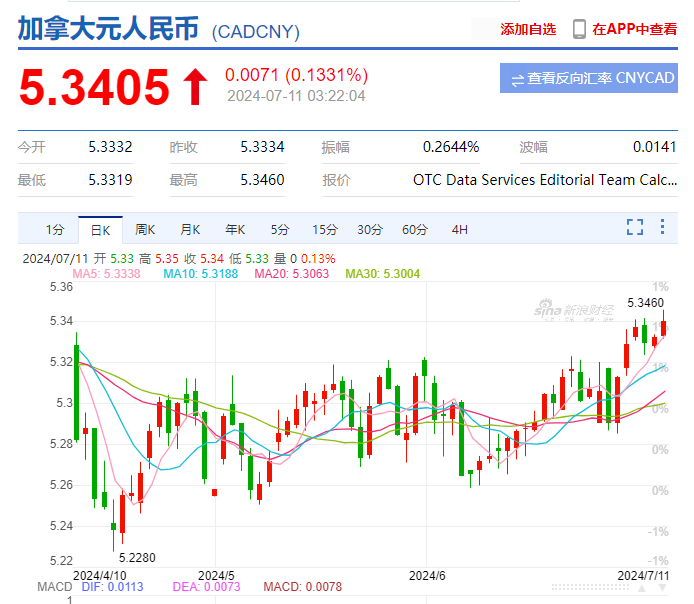This screenshot has width=694, height=604.
Task: Click the MA20: 5.3063 indicator label
Action: tap(292, 274)
